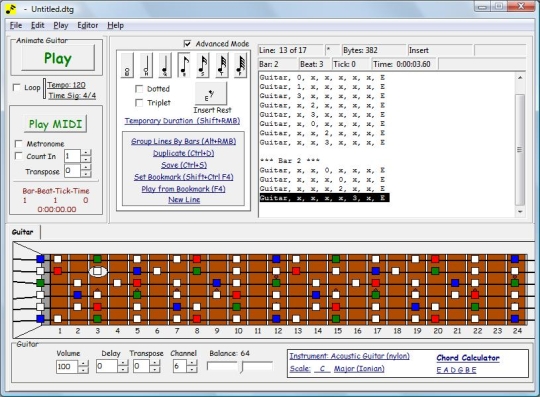
Task: Increase the Guitar Channel spinner
Action: [x=192, y=363]
